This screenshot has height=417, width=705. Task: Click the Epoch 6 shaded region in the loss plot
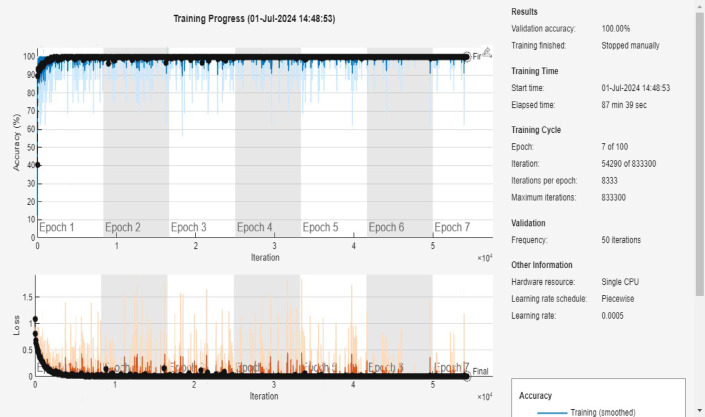tap(399, 326)
